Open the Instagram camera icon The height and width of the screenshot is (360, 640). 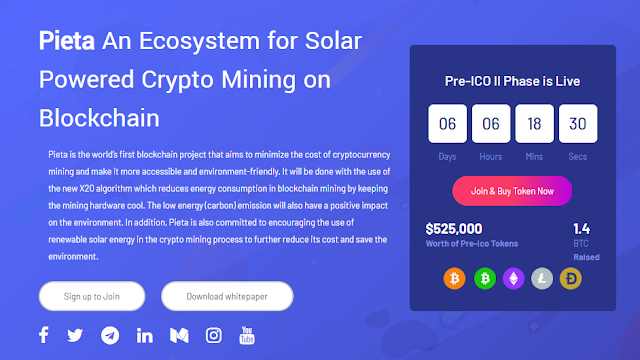click(213, 336)
